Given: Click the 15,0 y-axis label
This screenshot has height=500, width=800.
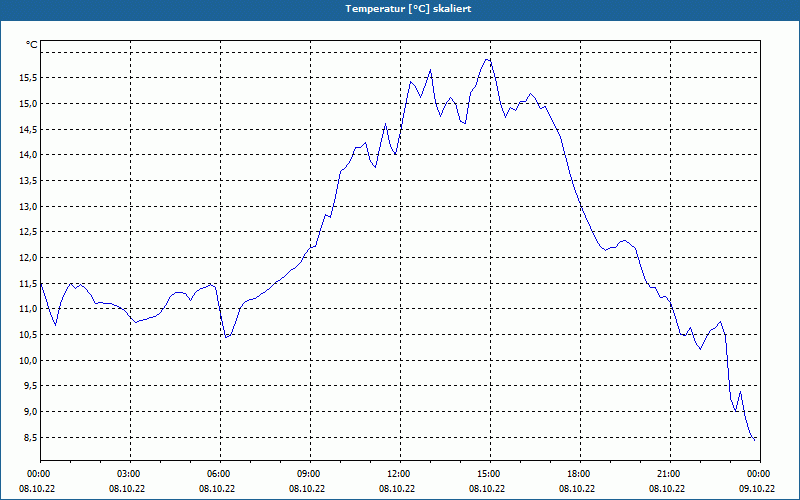Looking at the screenshot, I should pyautogui.click(x=28, y=104).
